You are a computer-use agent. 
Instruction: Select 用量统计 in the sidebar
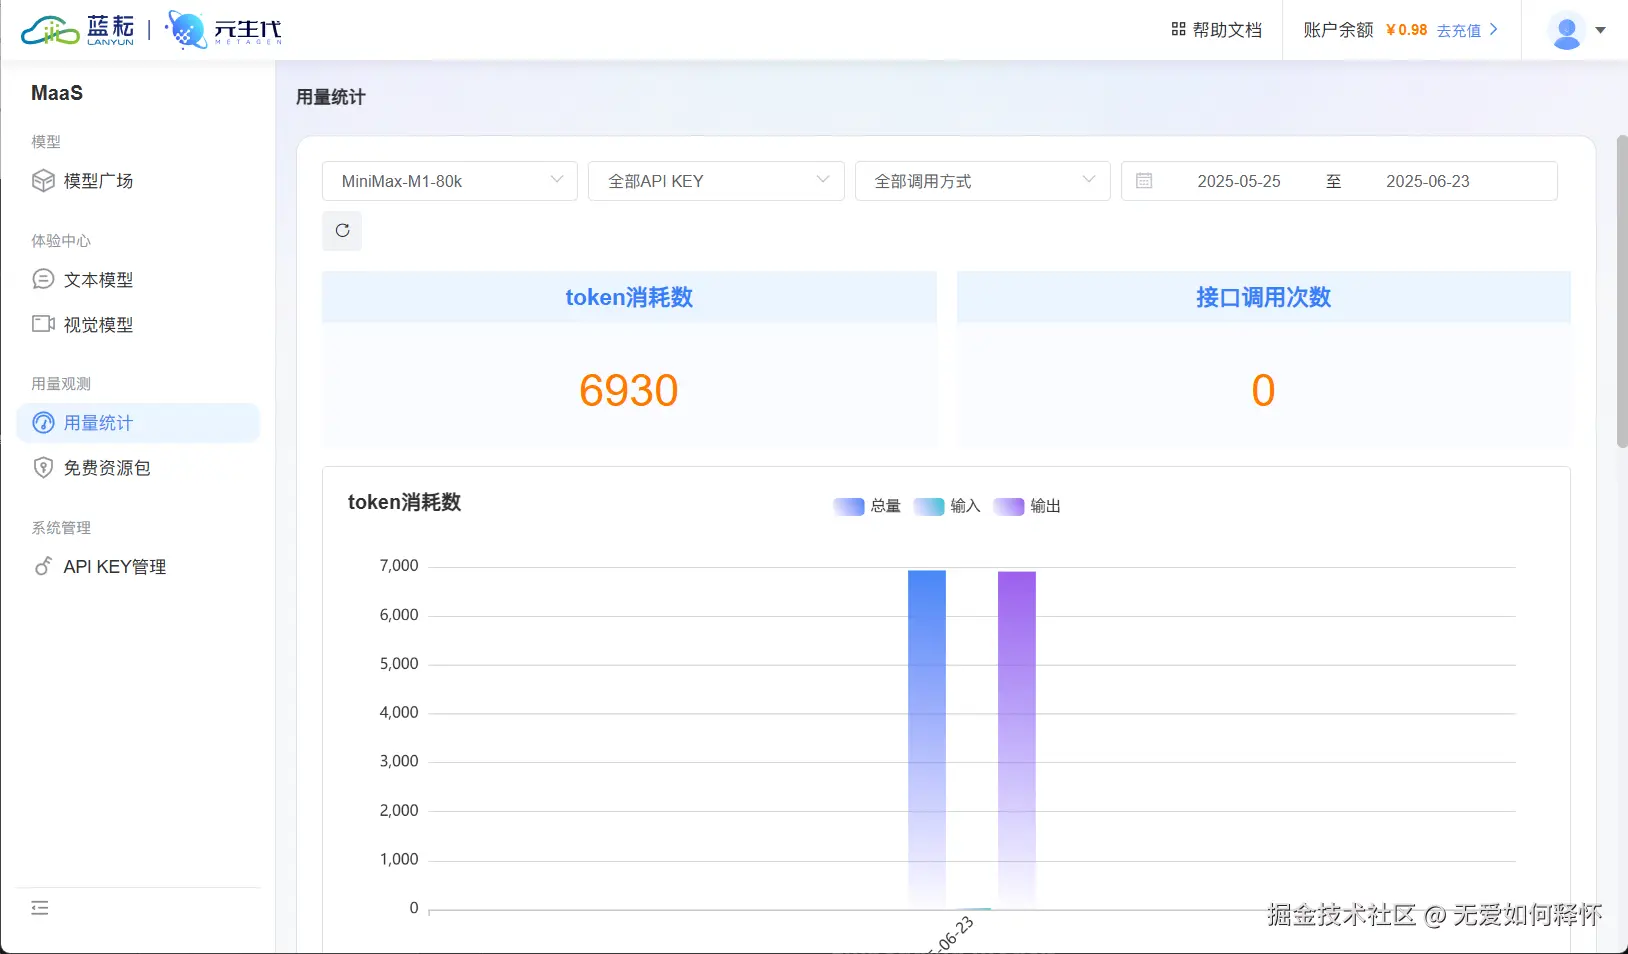(x=138, y=423)
